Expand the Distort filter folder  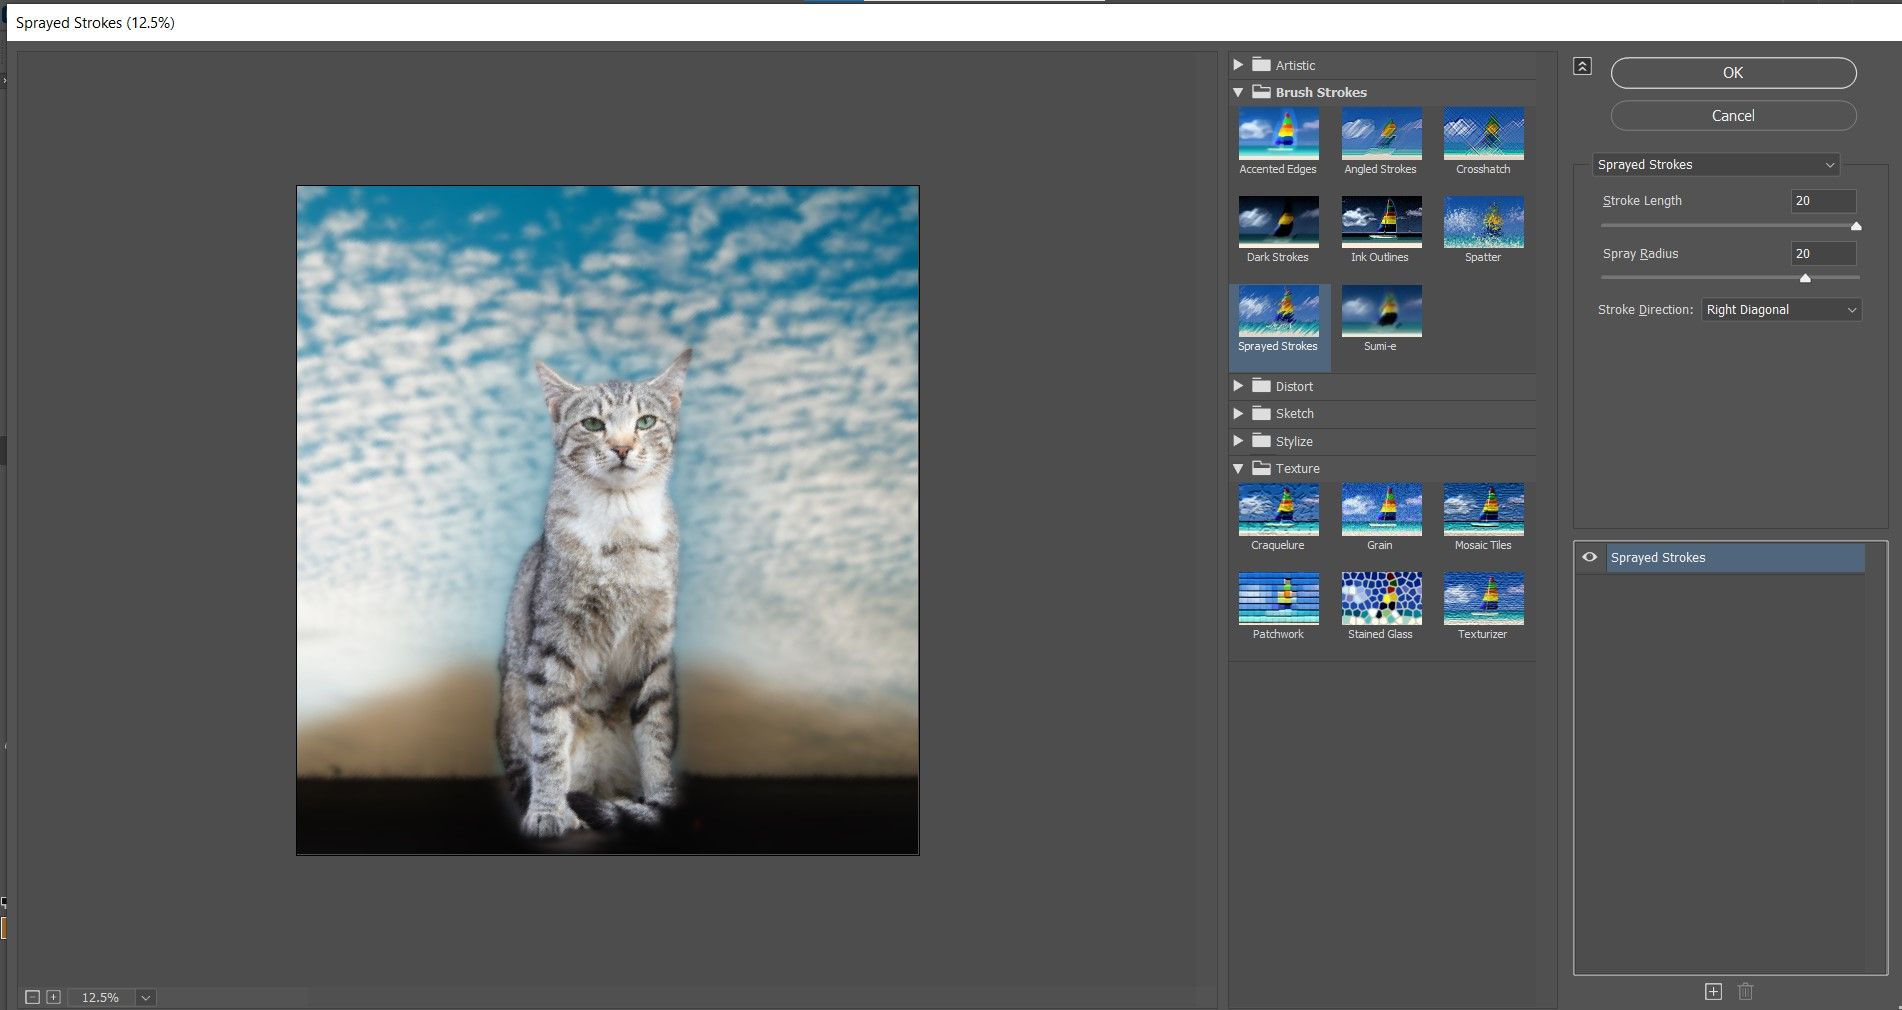[1238, 386]
